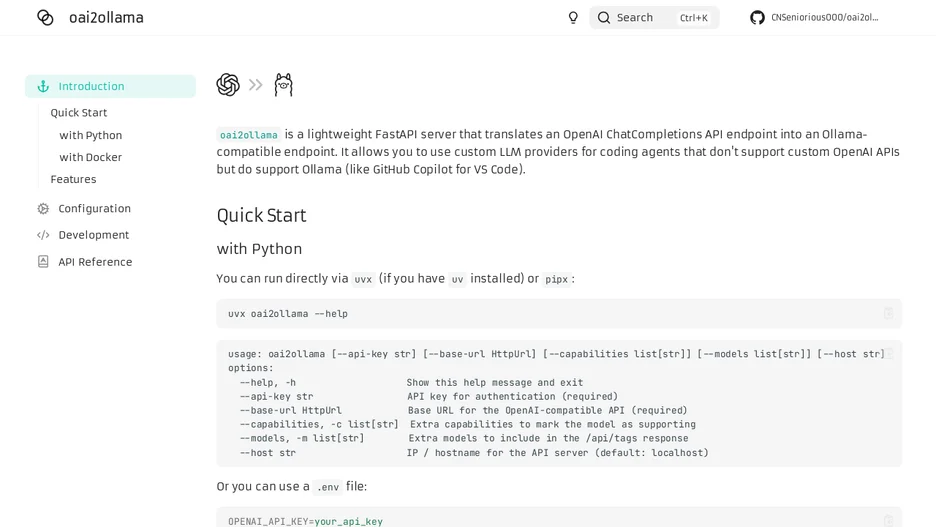This screenshot has width=936, height=527.
Task: Click the inline uvx code tag
Action: pos(363,279)
